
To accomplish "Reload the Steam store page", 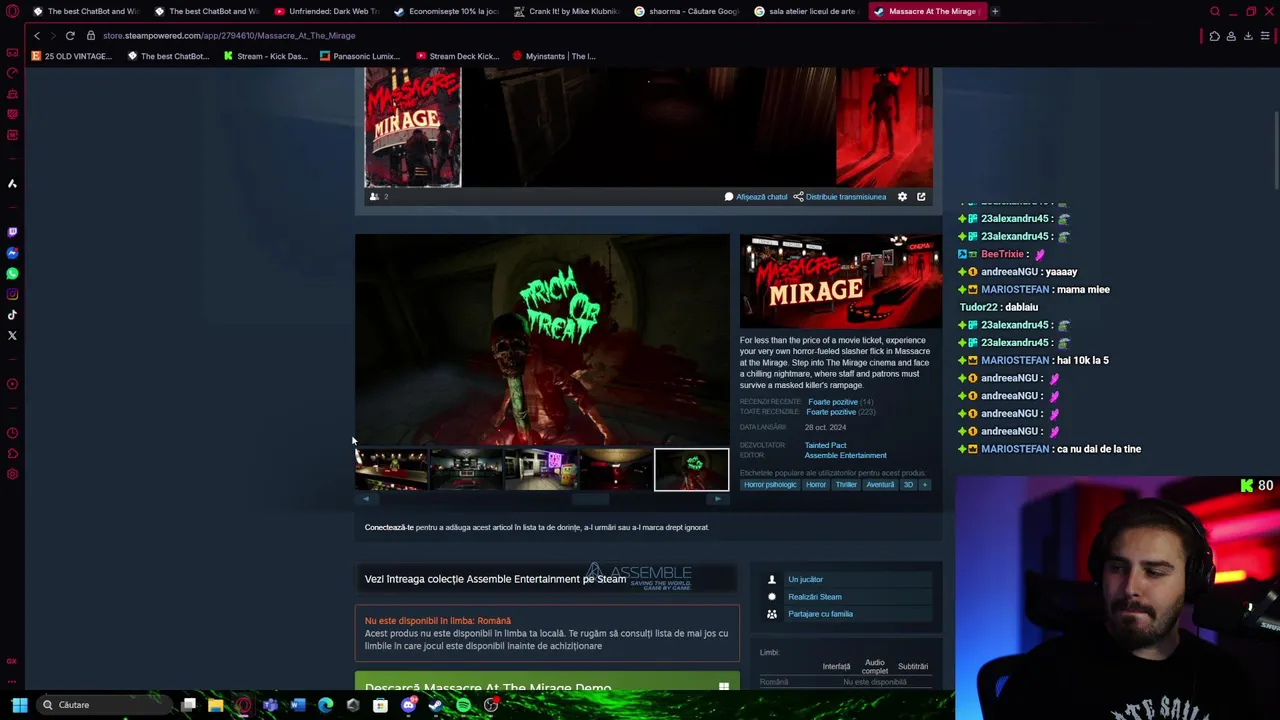I will pos(70,35).
